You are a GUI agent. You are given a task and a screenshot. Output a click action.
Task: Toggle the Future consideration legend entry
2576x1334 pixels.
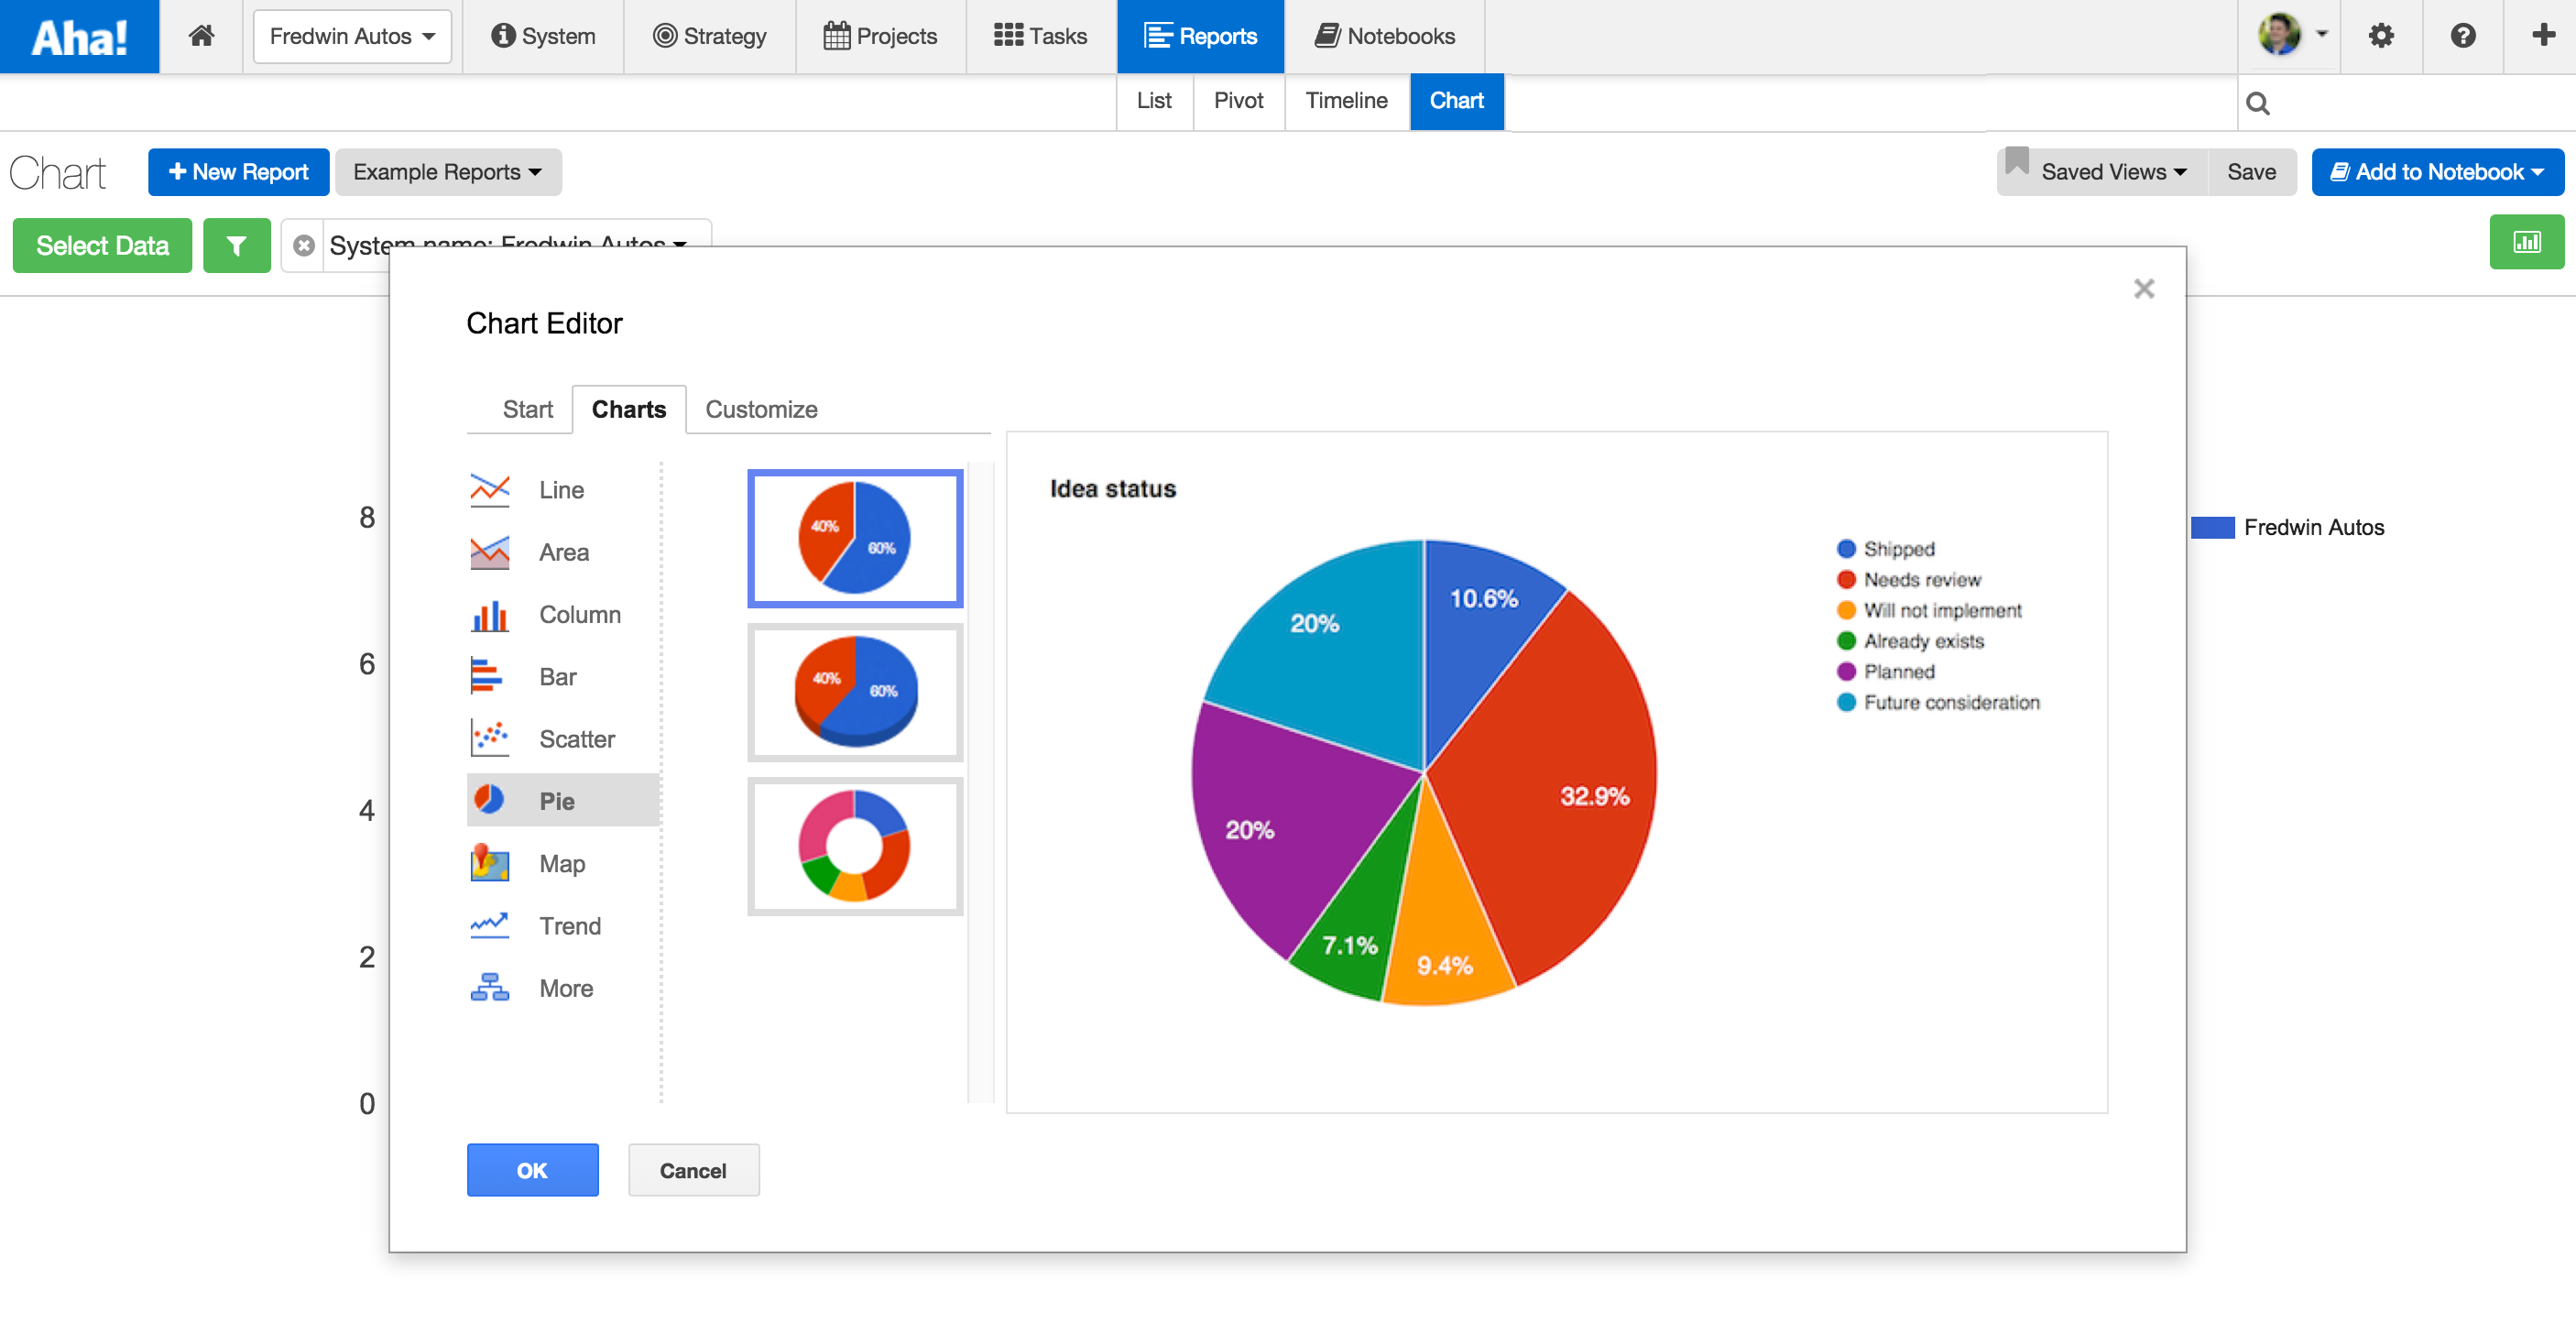coord(1950,703)
